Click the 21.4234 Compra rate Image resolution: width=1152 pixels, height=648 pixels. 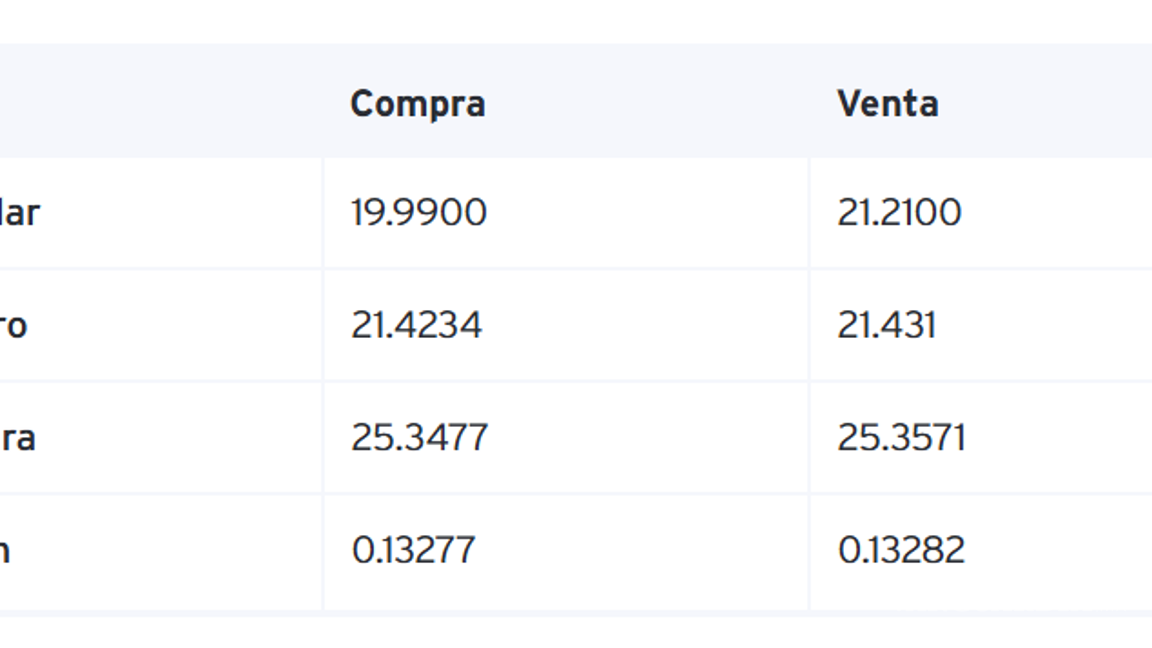click(416, 325)
